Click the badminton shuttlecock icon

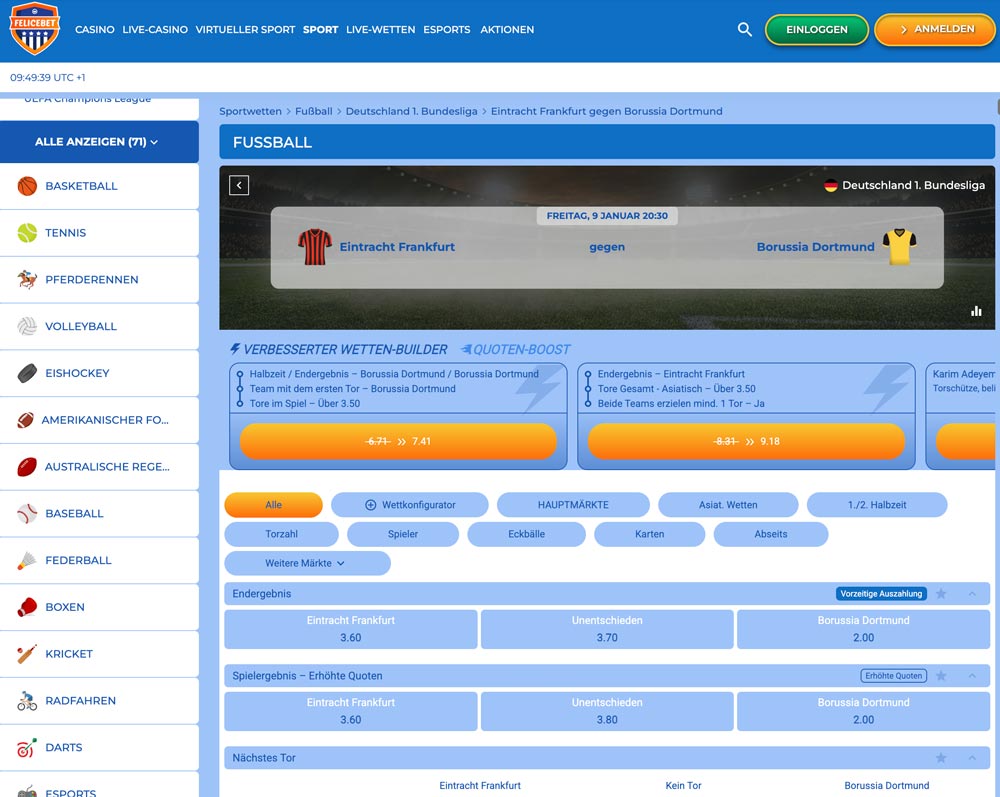coord(27,560)
